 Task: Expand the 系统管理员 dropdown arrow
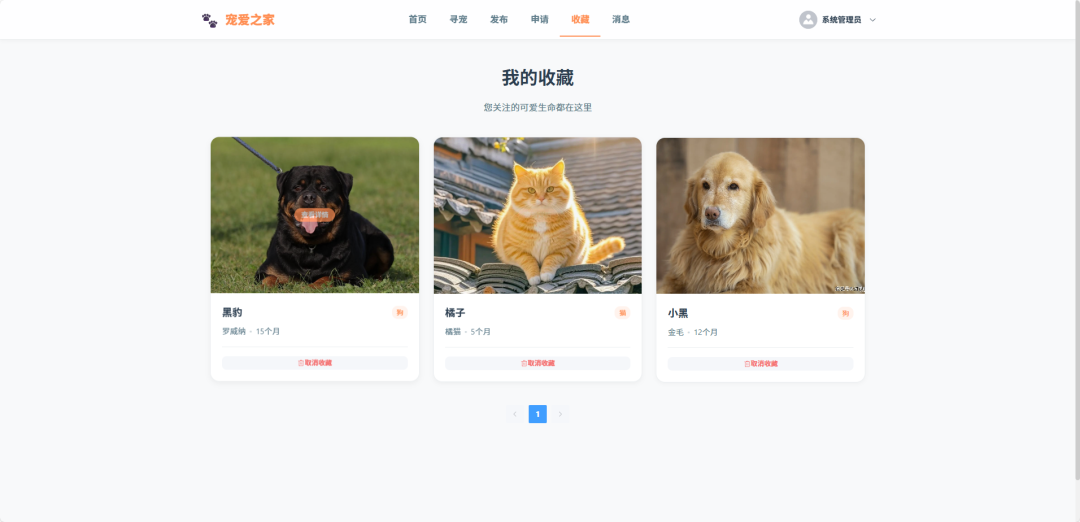[873, 20]
